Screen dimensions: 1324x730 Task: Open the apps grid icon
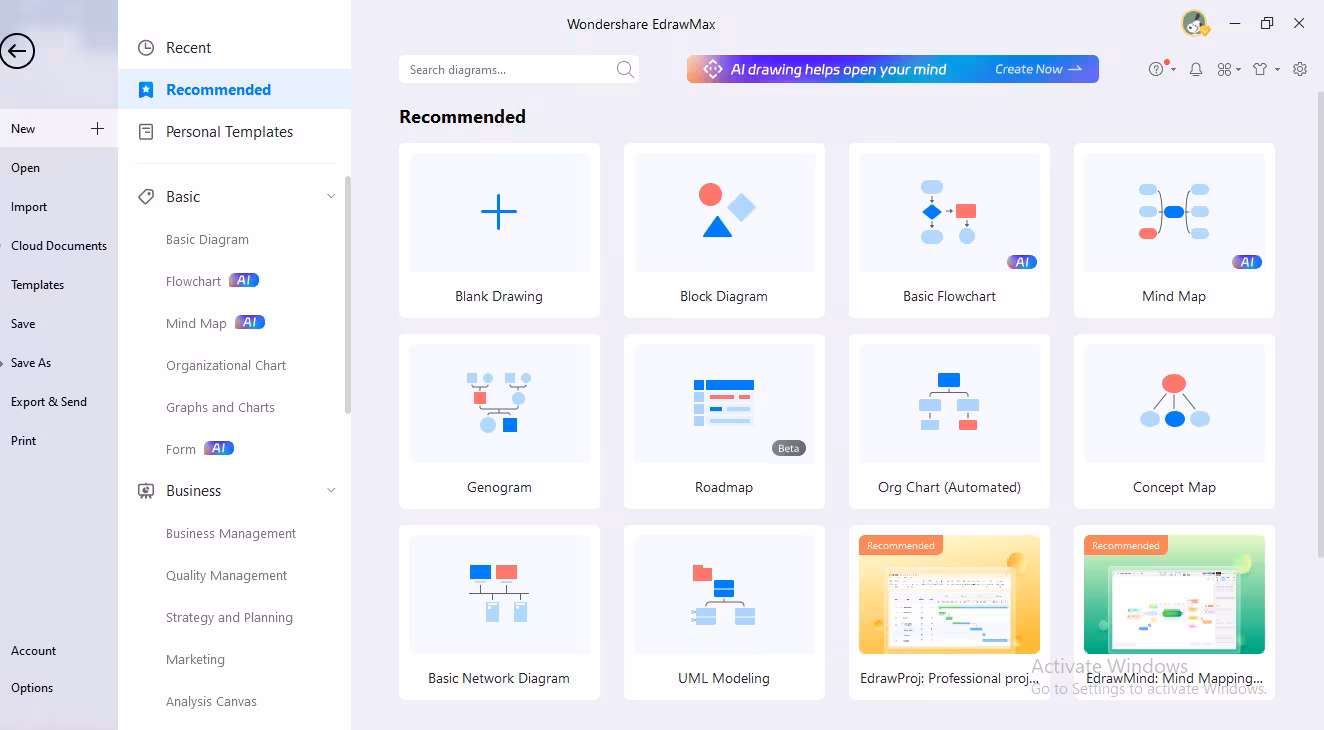point(1224,69)
